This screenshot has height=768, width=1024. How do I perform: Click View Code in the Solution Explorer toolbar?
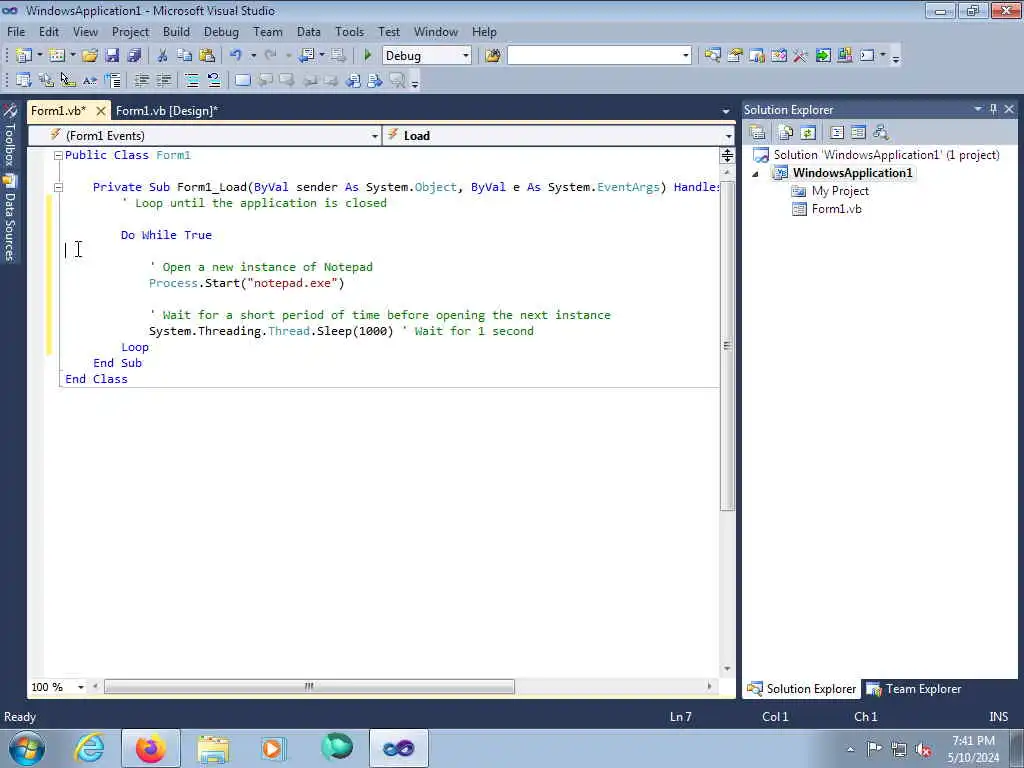pyautogui.click(x=837, y=133)
